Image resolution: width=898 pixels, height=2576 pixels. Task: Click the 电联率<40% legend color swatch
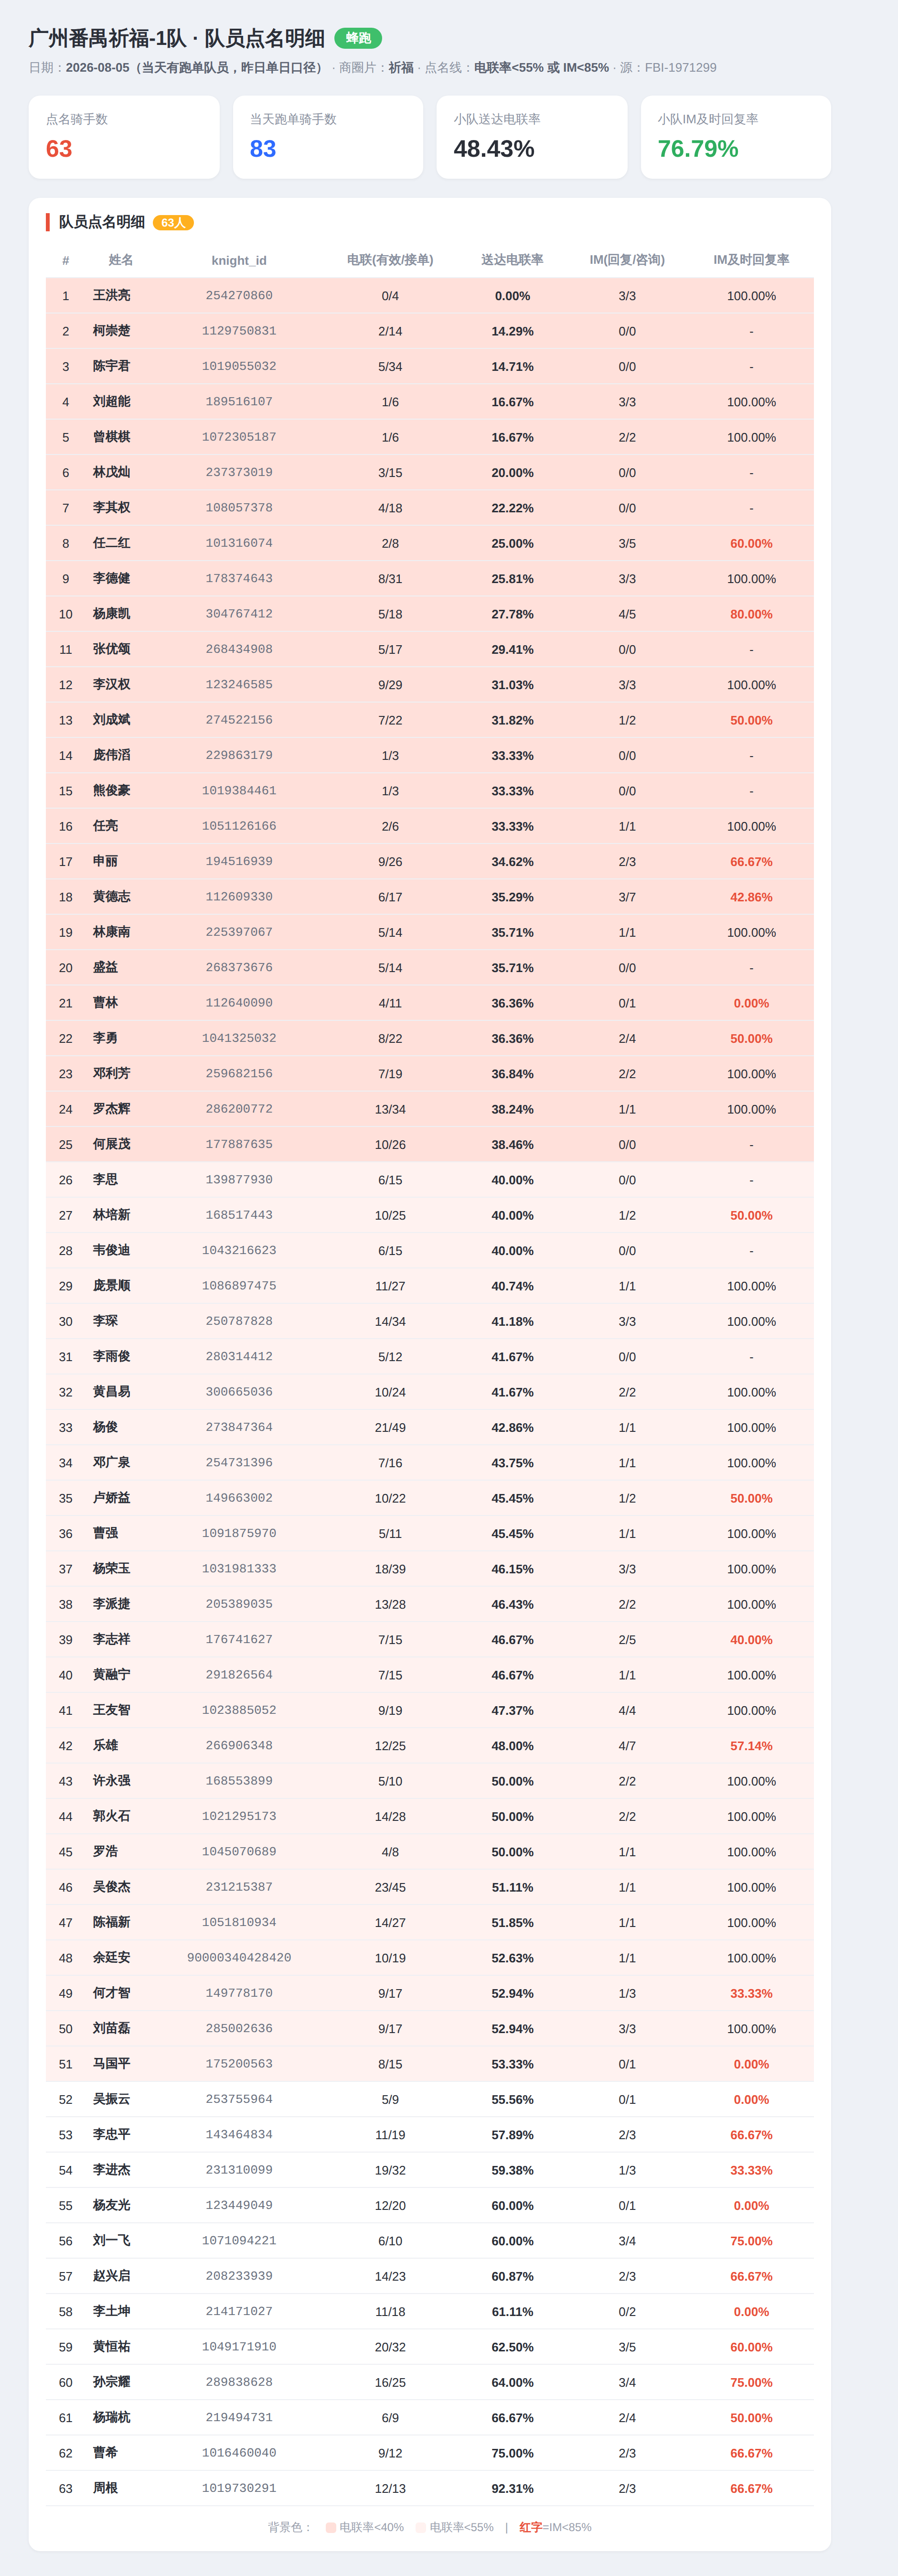[331, 2527]
